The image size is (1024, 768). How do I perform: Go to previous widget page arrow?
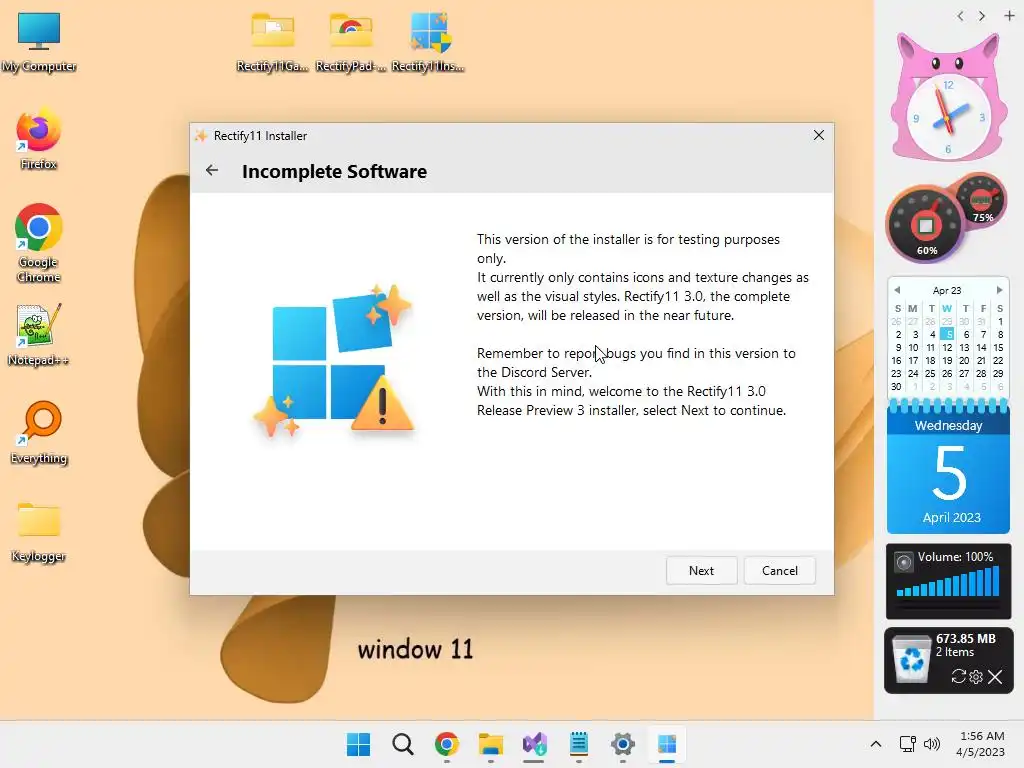[960, 16]
